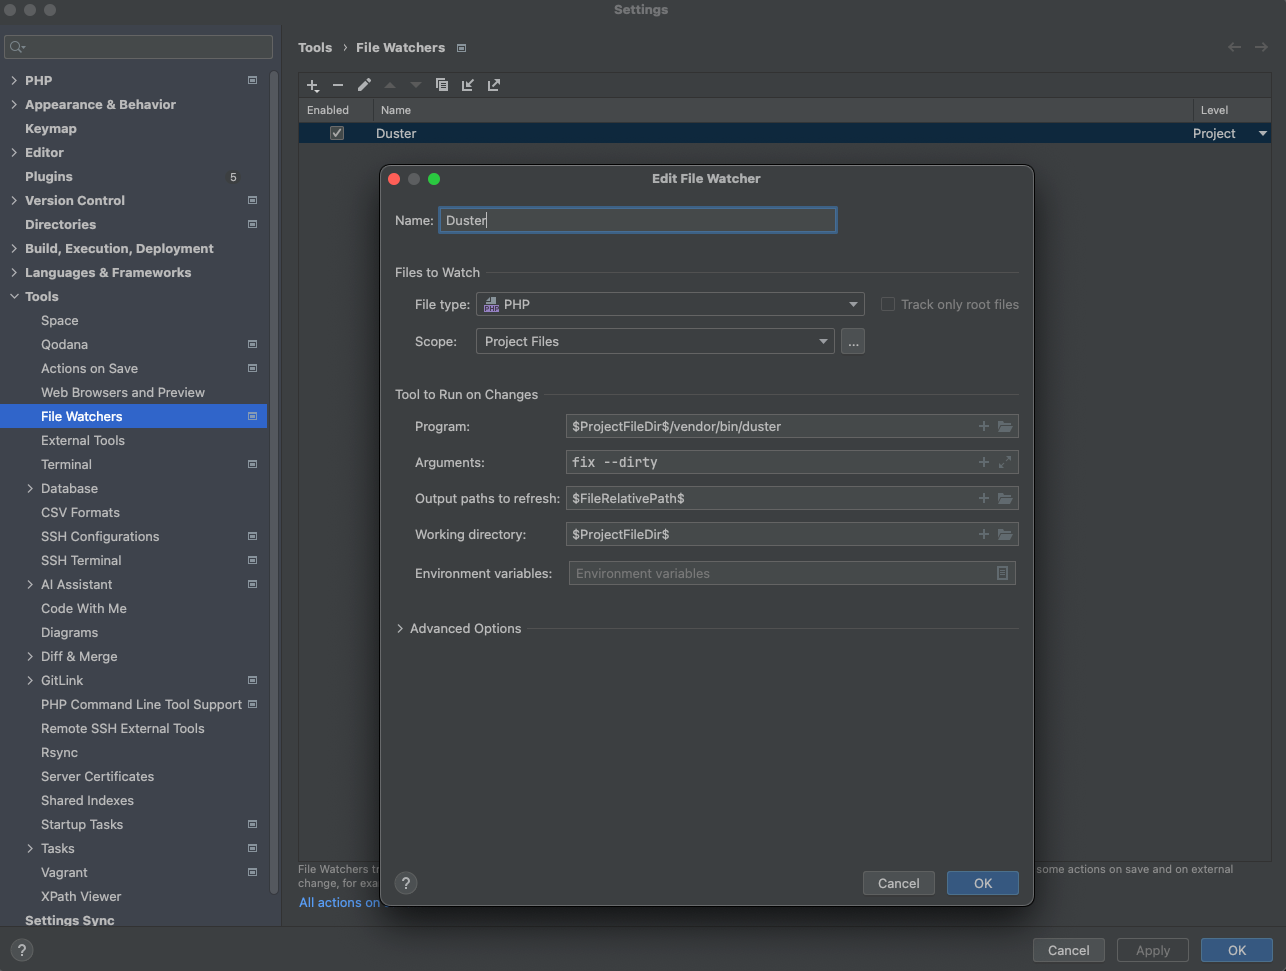
Task: Click the Name field containing Duster
Action: 637,220
